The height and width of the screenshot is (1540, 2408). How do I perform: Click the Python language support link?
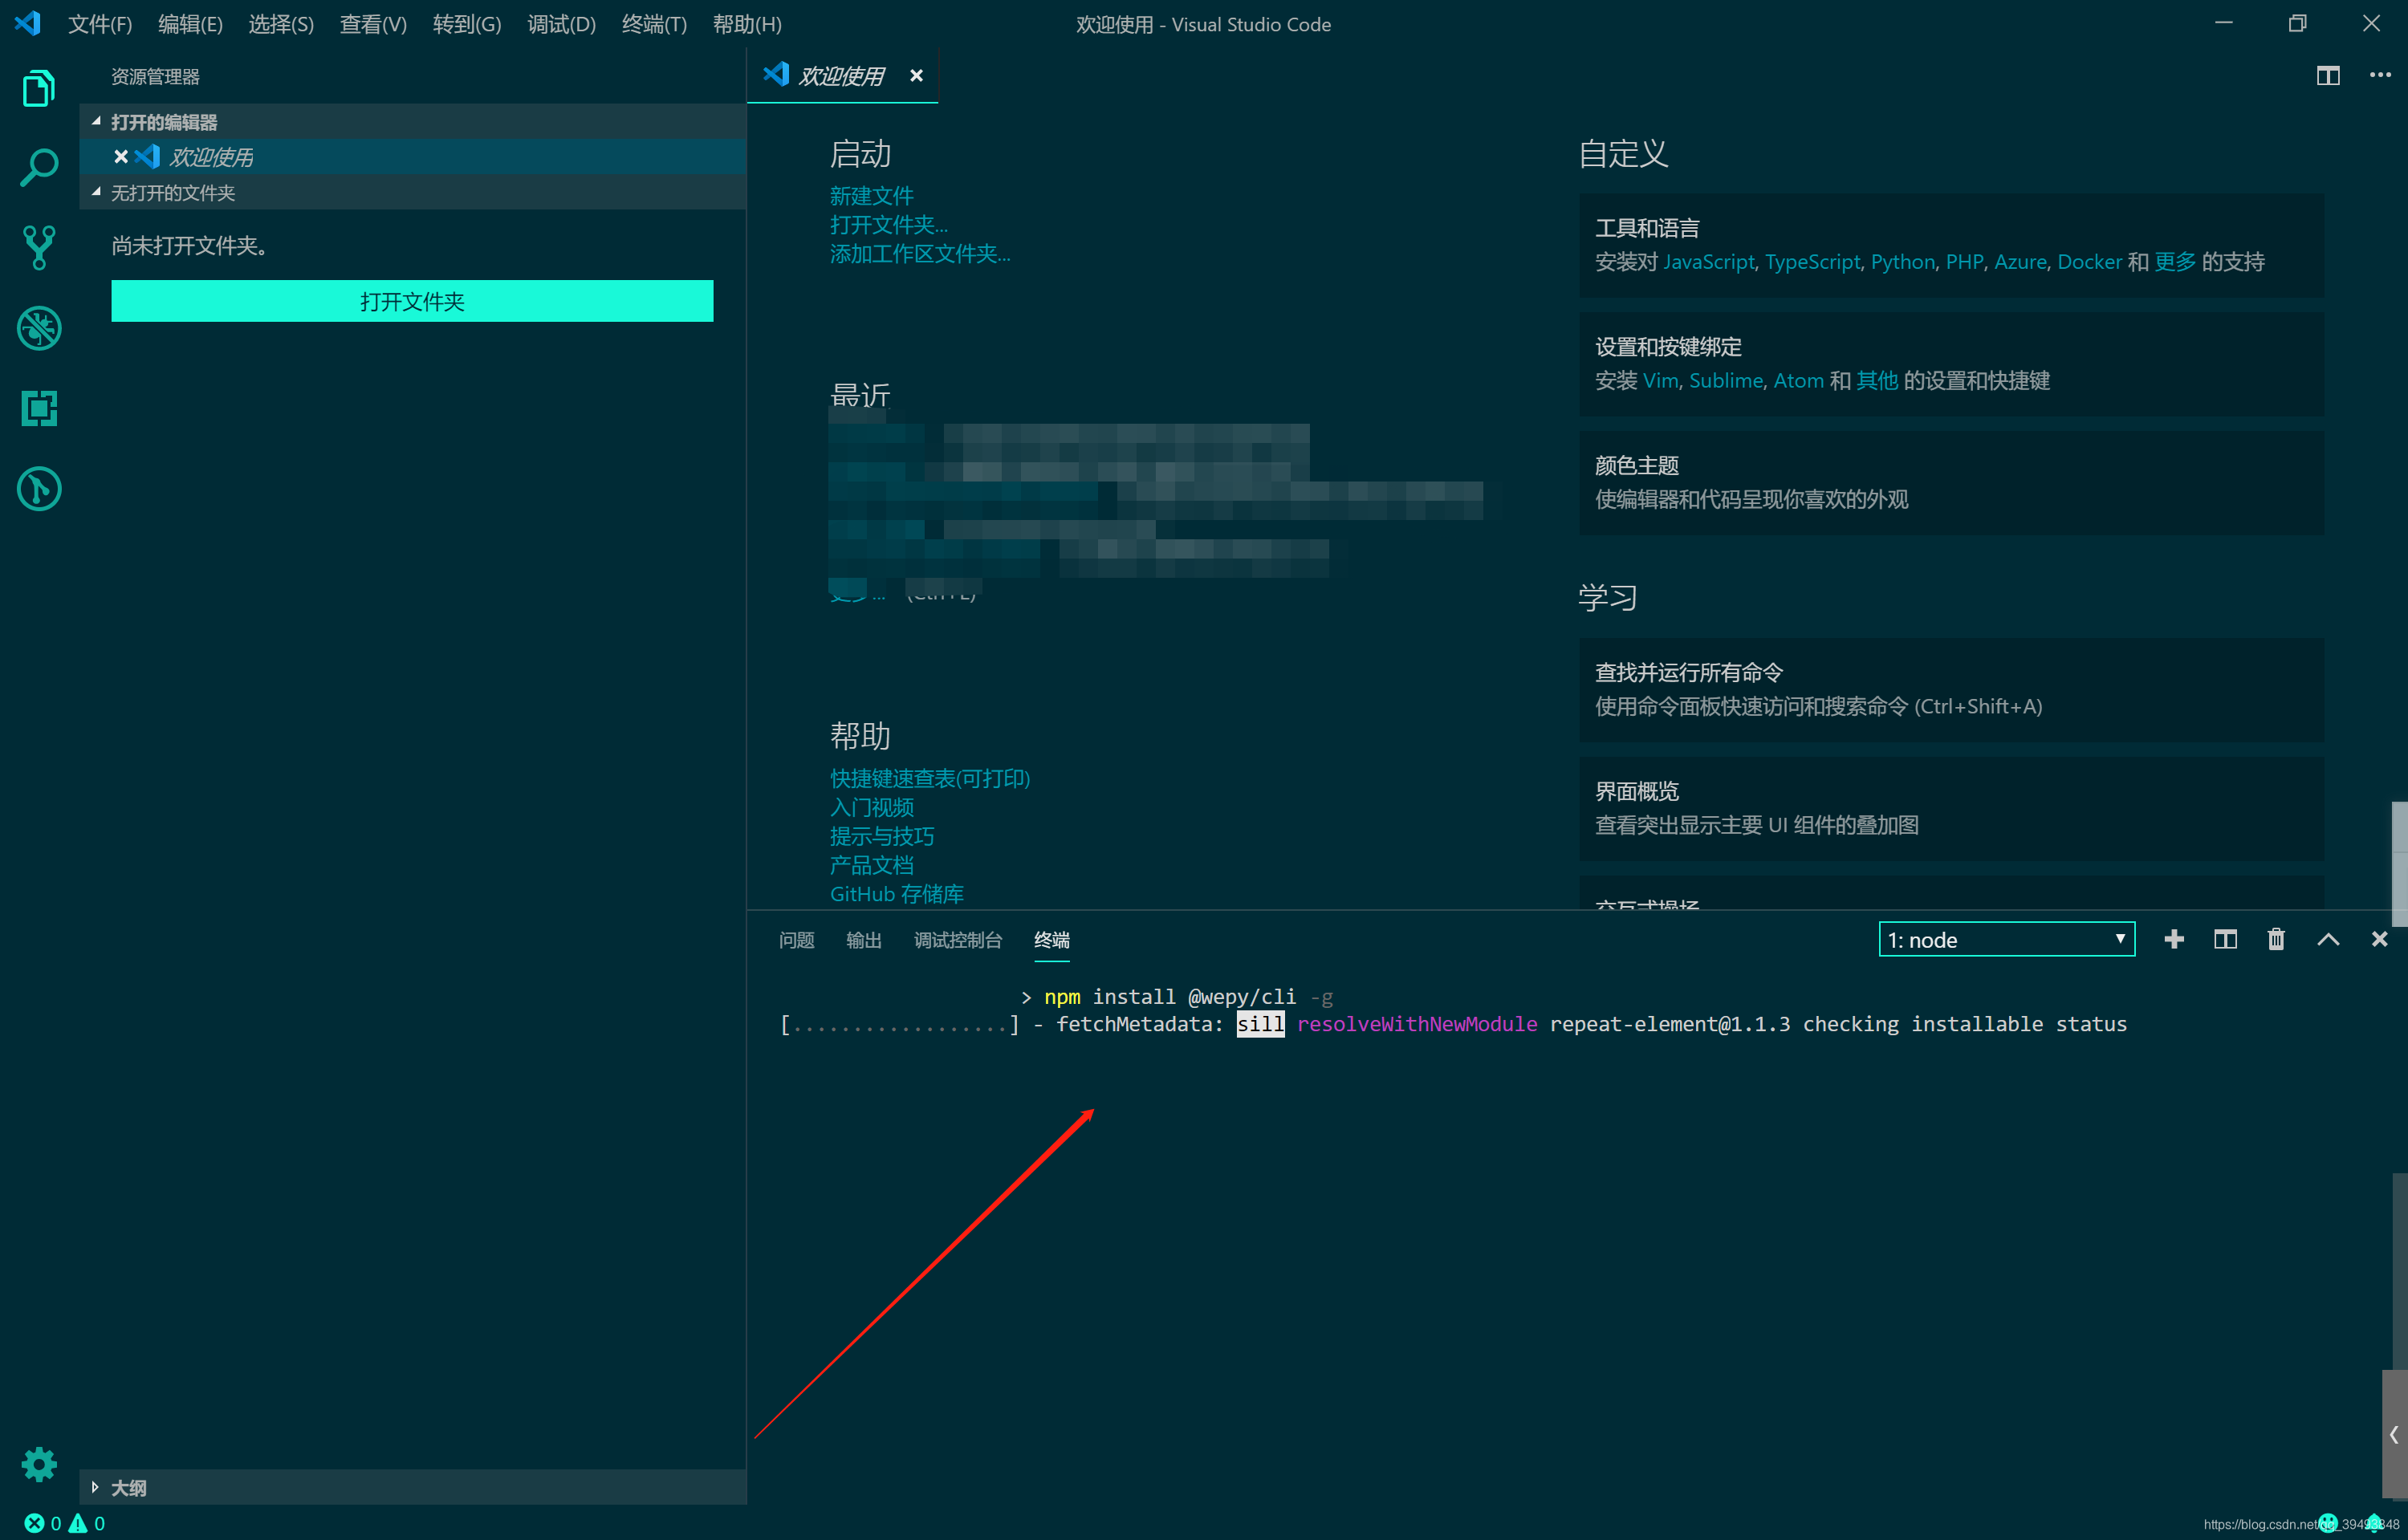click(1903, 262)
